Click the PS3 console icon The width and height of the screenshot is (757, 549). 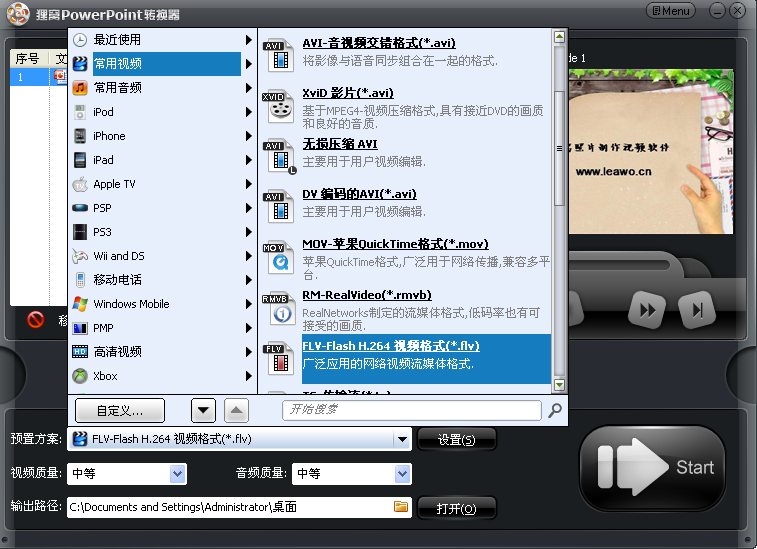click(80, 232)
